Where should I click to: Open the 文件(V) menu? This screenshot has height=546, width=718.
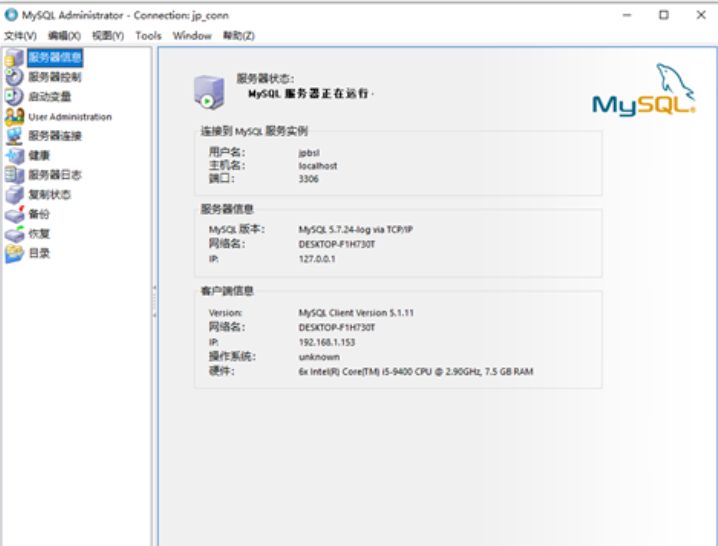20,36
